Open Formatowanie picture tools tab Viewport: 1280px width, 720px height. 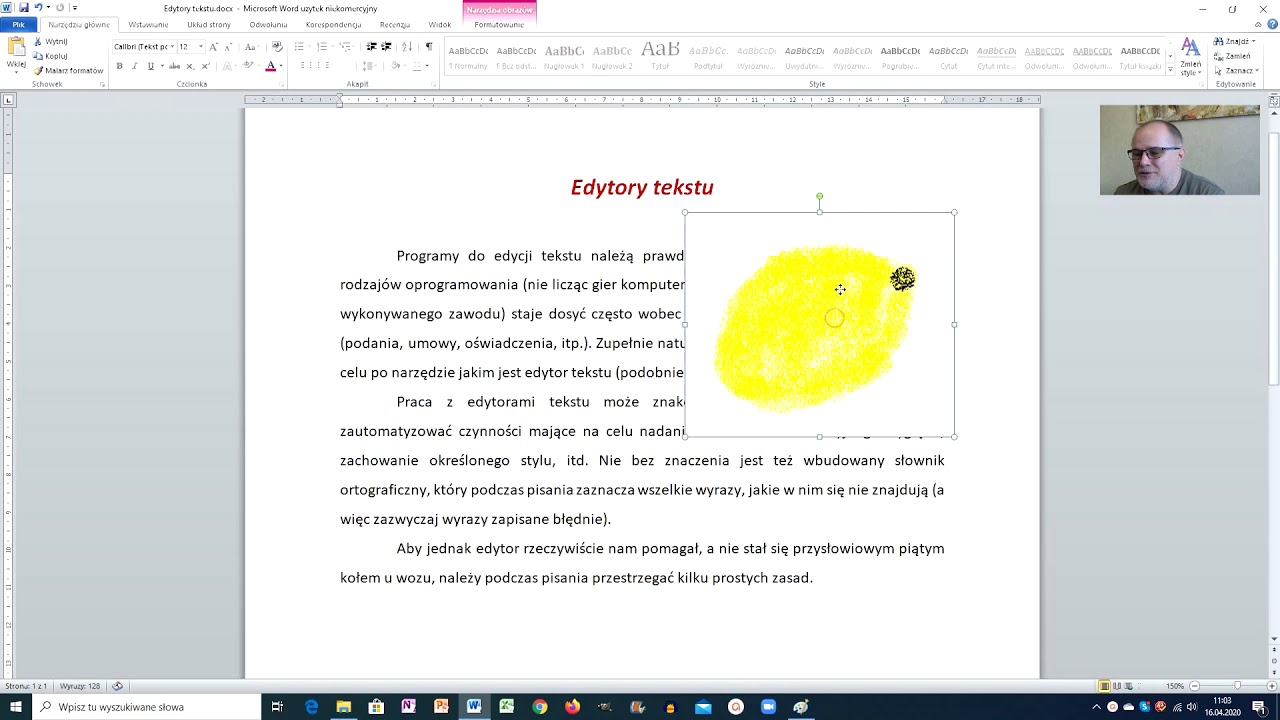pos(499,24)
